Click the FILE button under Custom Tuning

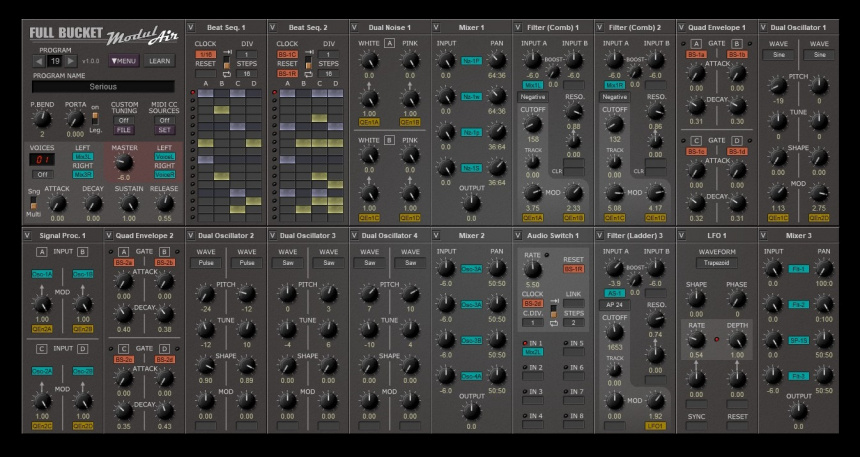[125, 130]
